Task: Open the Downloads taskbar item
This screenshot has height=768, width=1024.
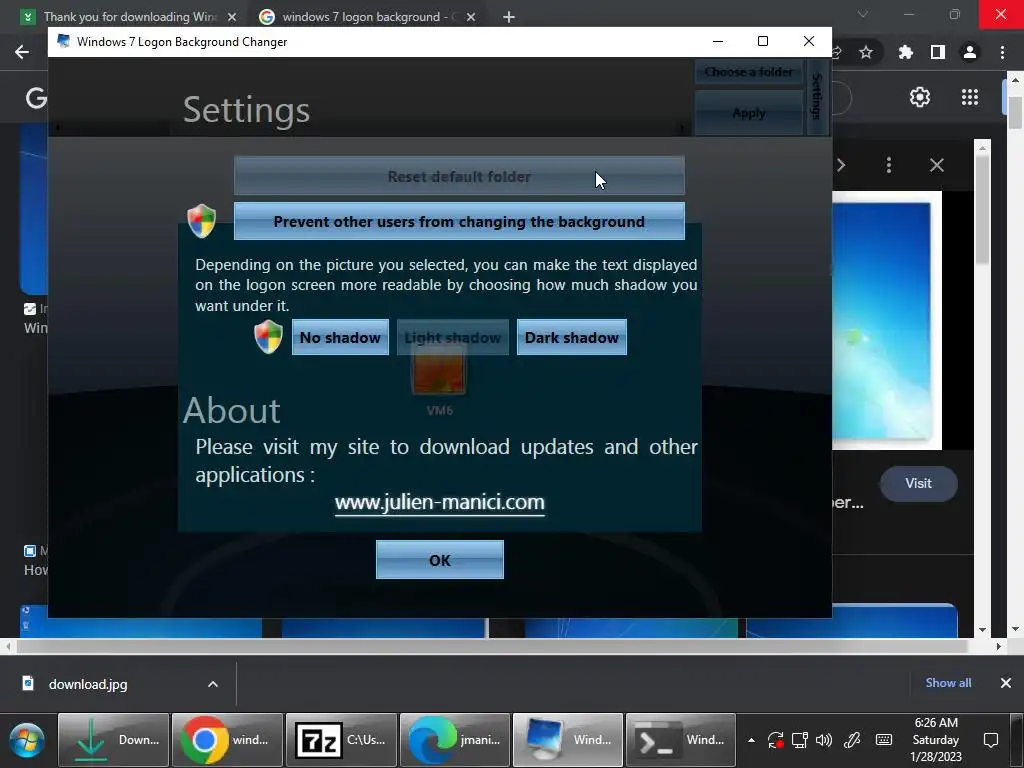Action: tap(114, 740)
